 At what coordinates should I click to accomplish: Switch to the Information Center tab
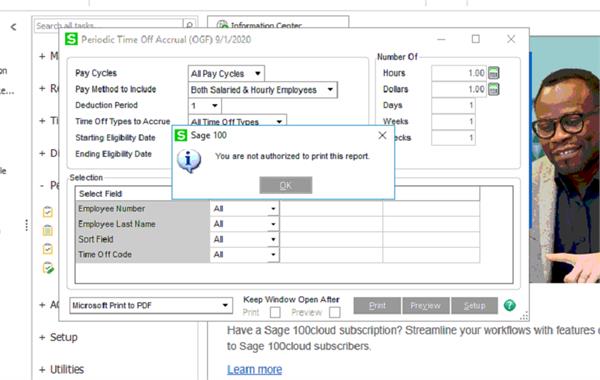[x=278, y=23]
